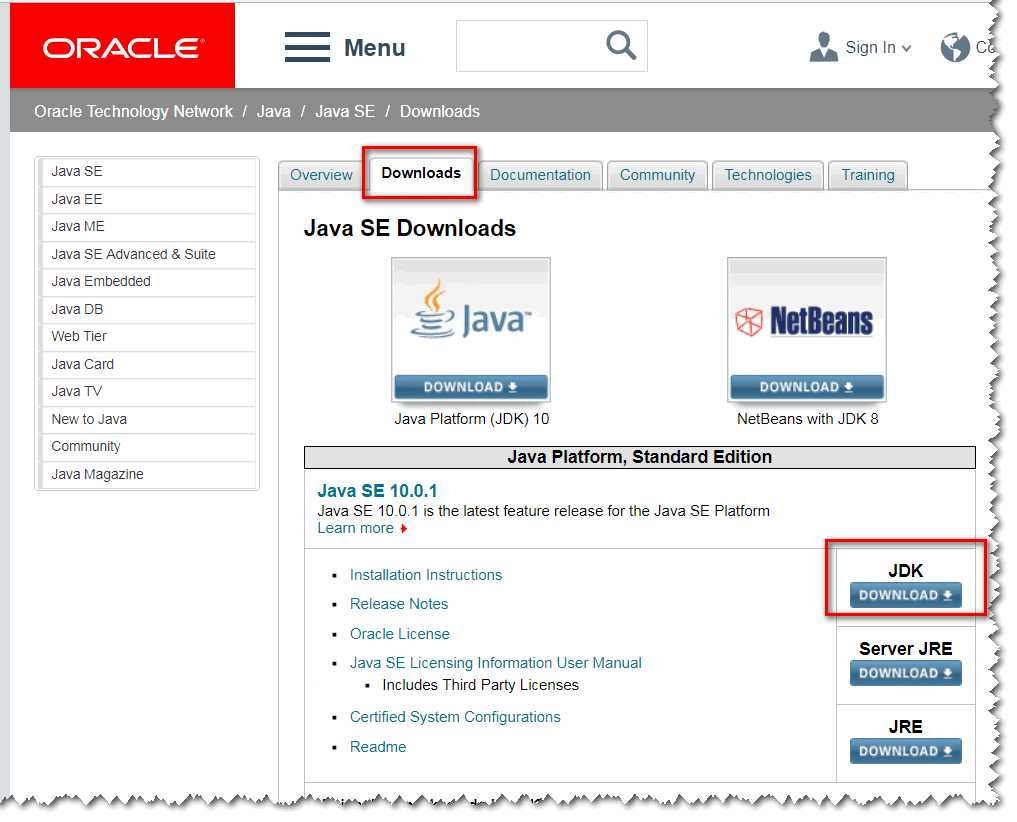Open Certified System Configurations link
1017x822 pixels.
455,718
